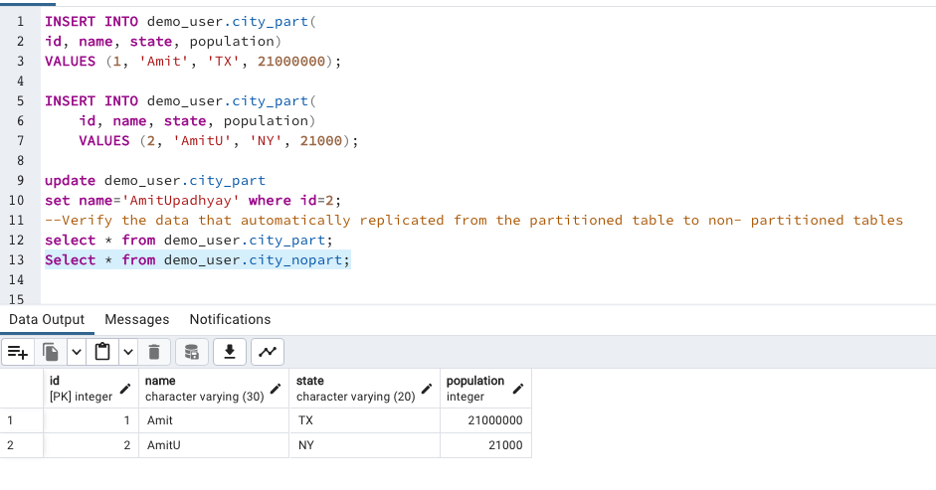Switch to the Messages tab

point(137,319)
